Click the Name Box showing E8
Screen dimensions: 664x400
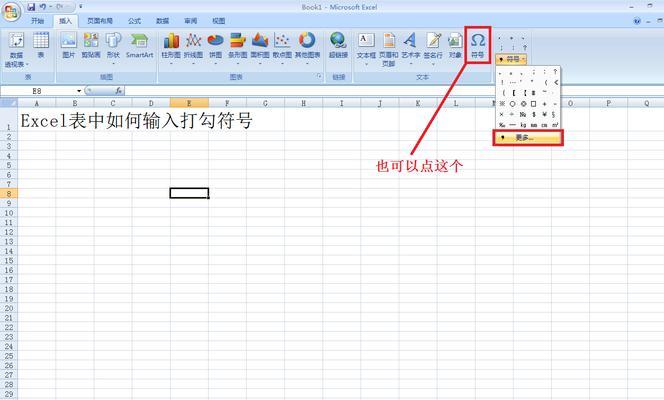coord(38,91)
